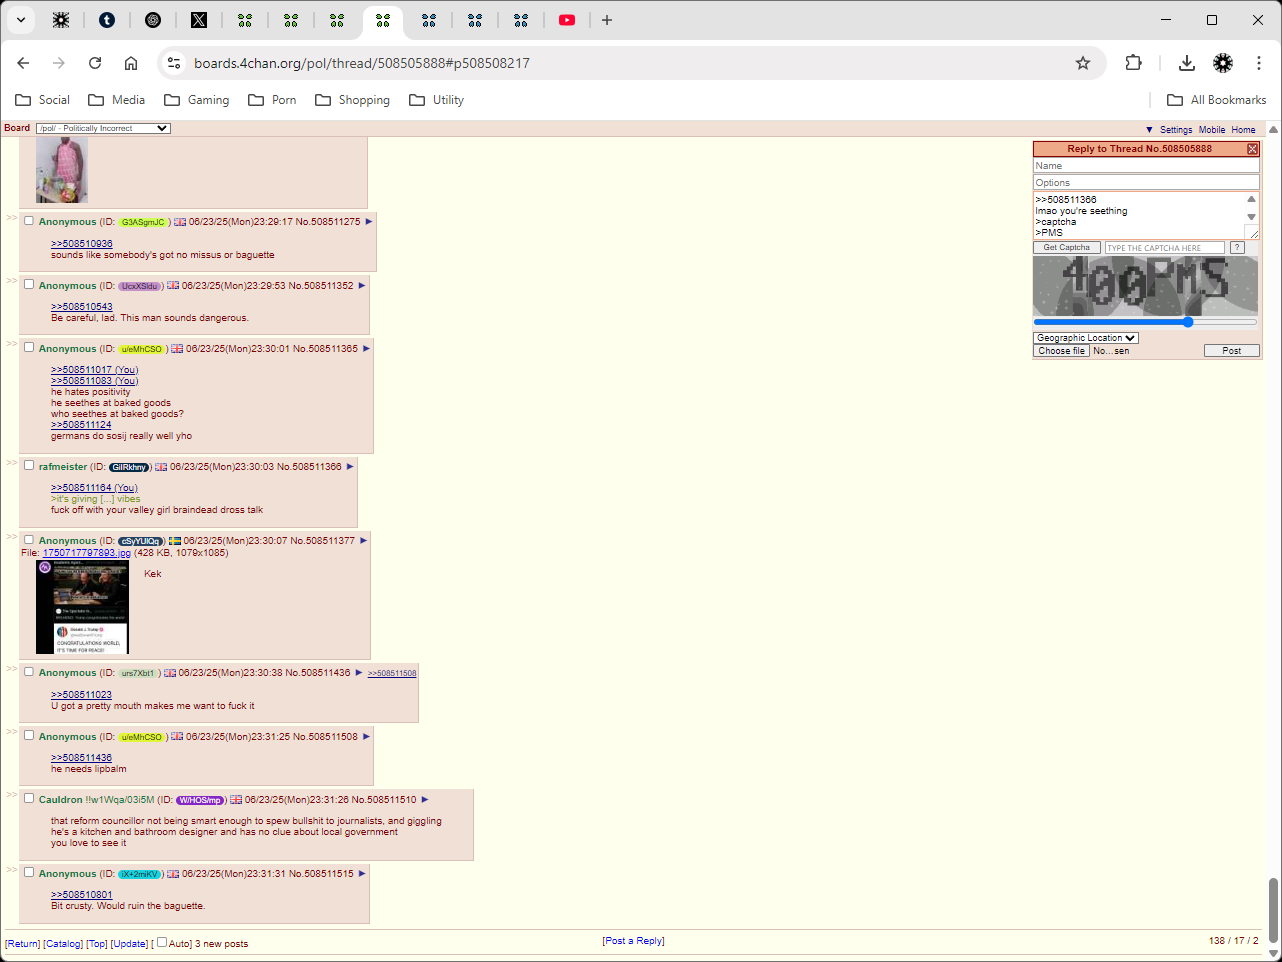Screen dimensions: 1282x962
Task: Open the Gaming bookmarks folder
Action: [x=196, y=100]
